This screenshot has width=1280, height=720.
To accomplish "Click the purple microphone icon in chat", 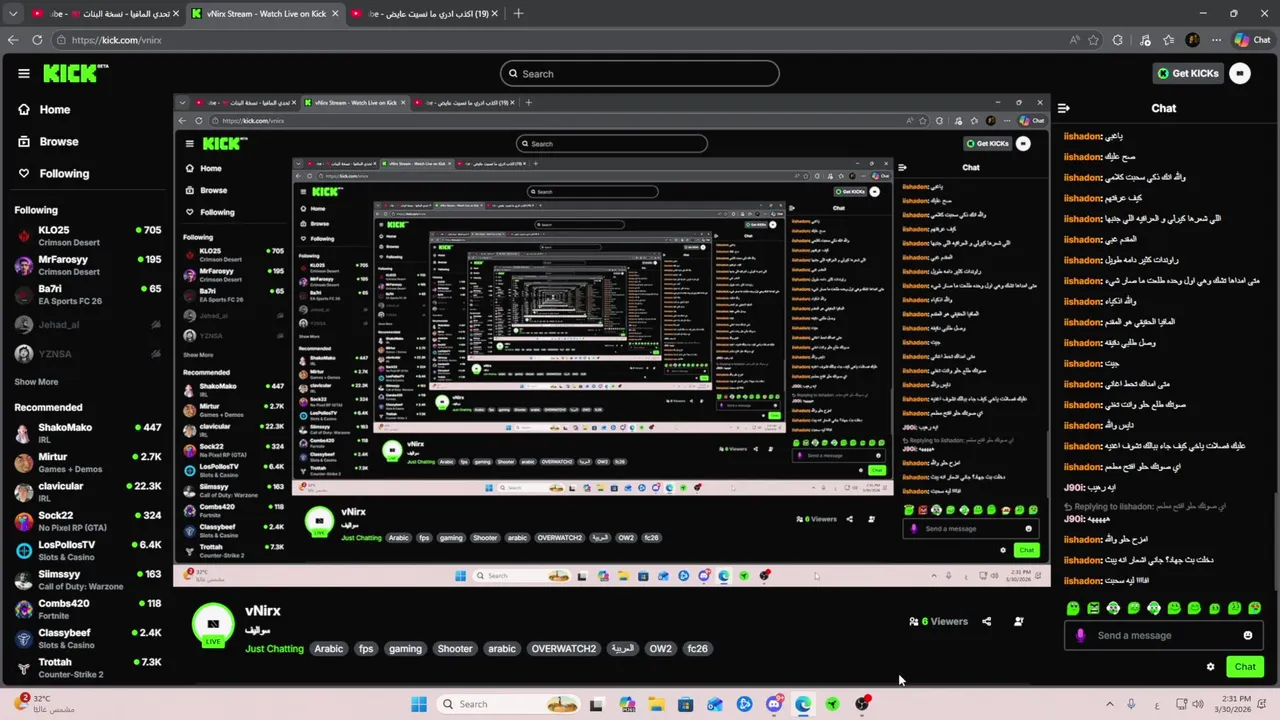I will coord(1080,636).
